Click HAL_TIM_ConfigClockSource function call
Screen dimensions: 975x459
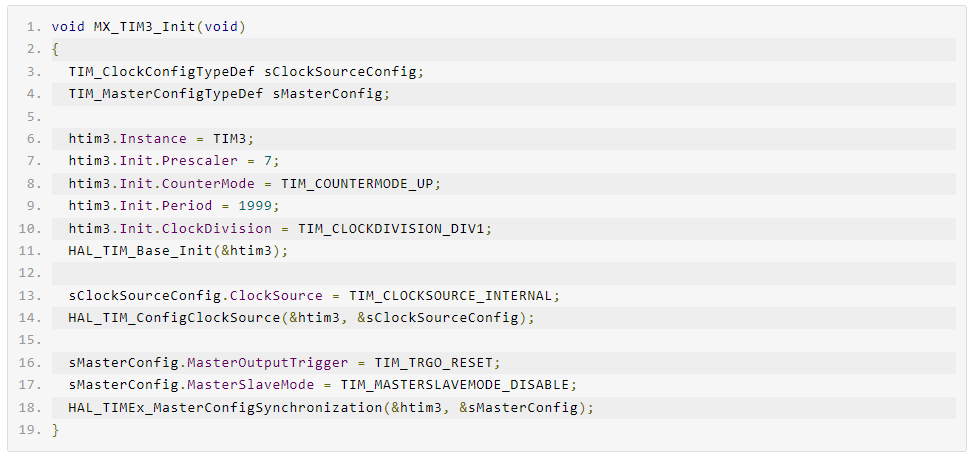(x=174, y=318)
